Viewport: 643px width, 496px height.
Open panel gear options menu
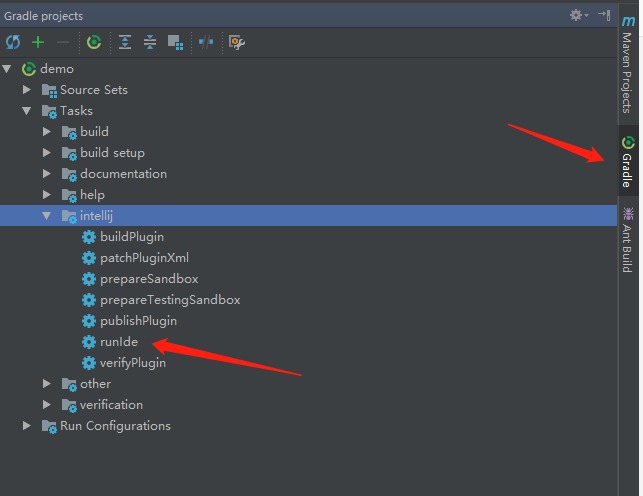click(579, 15)
